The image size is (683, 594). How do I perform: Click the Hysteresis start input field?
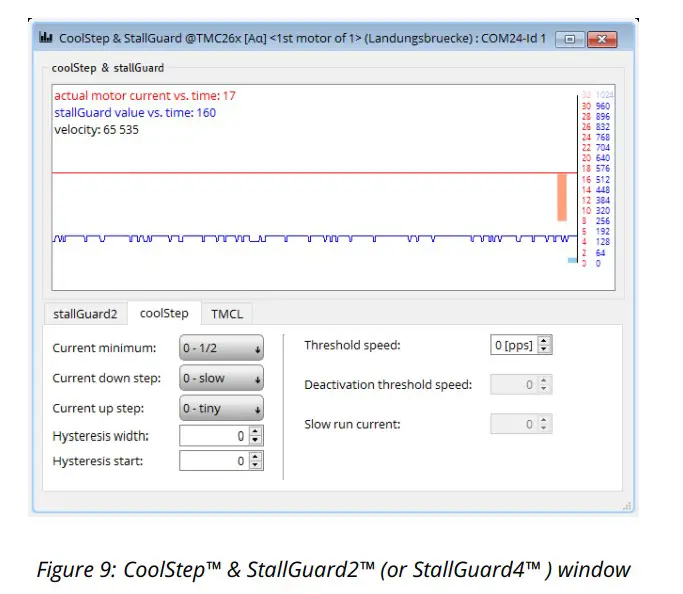pos(214,461)
